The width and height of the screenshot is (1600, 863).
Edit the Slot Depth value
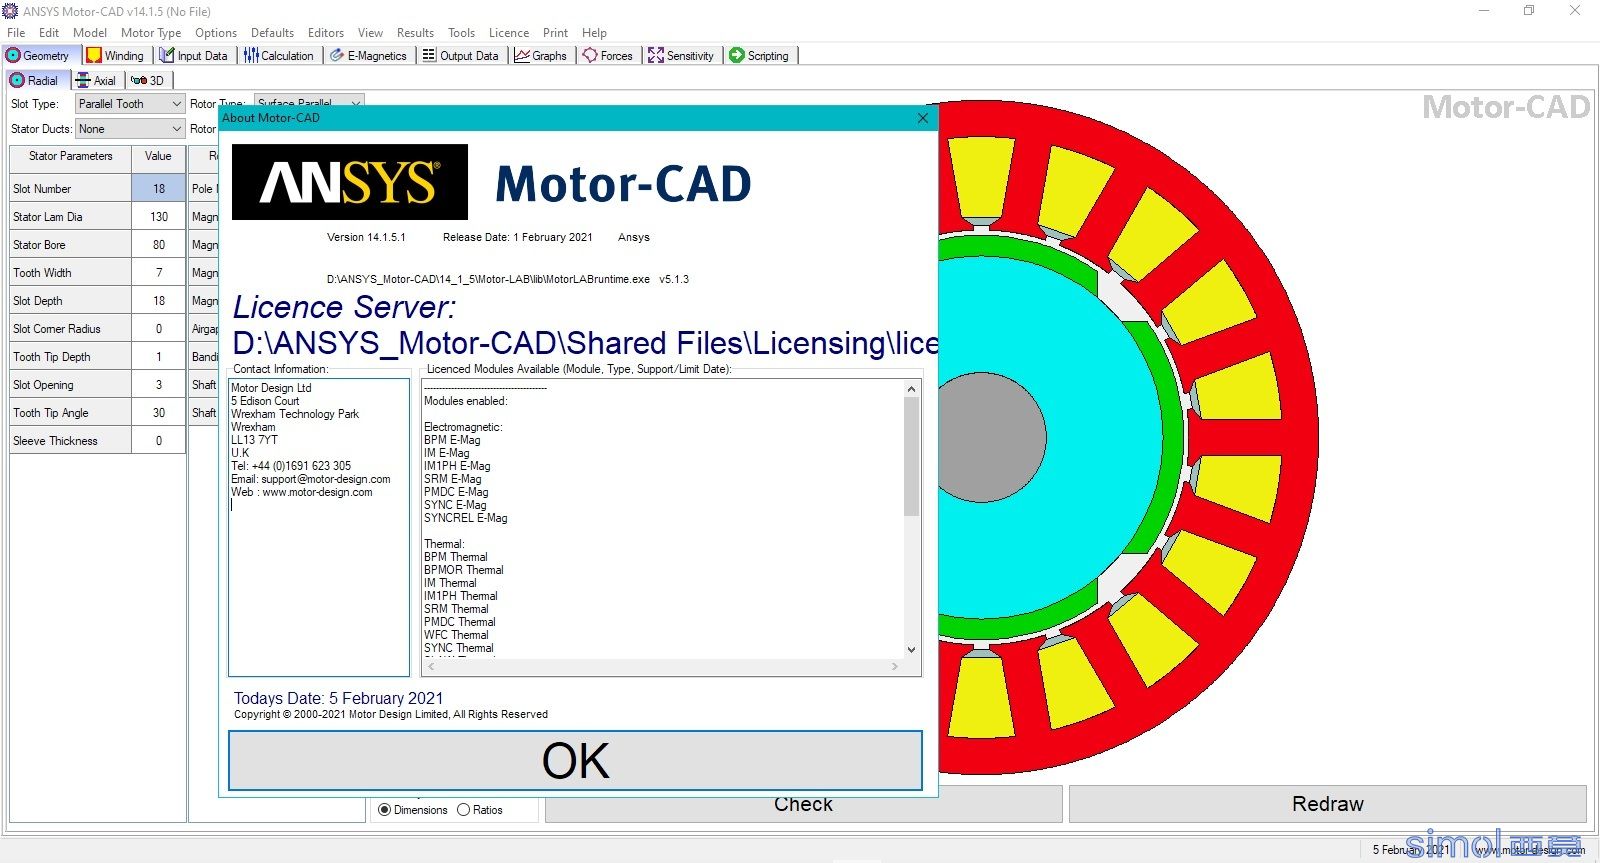click(159, 300)
